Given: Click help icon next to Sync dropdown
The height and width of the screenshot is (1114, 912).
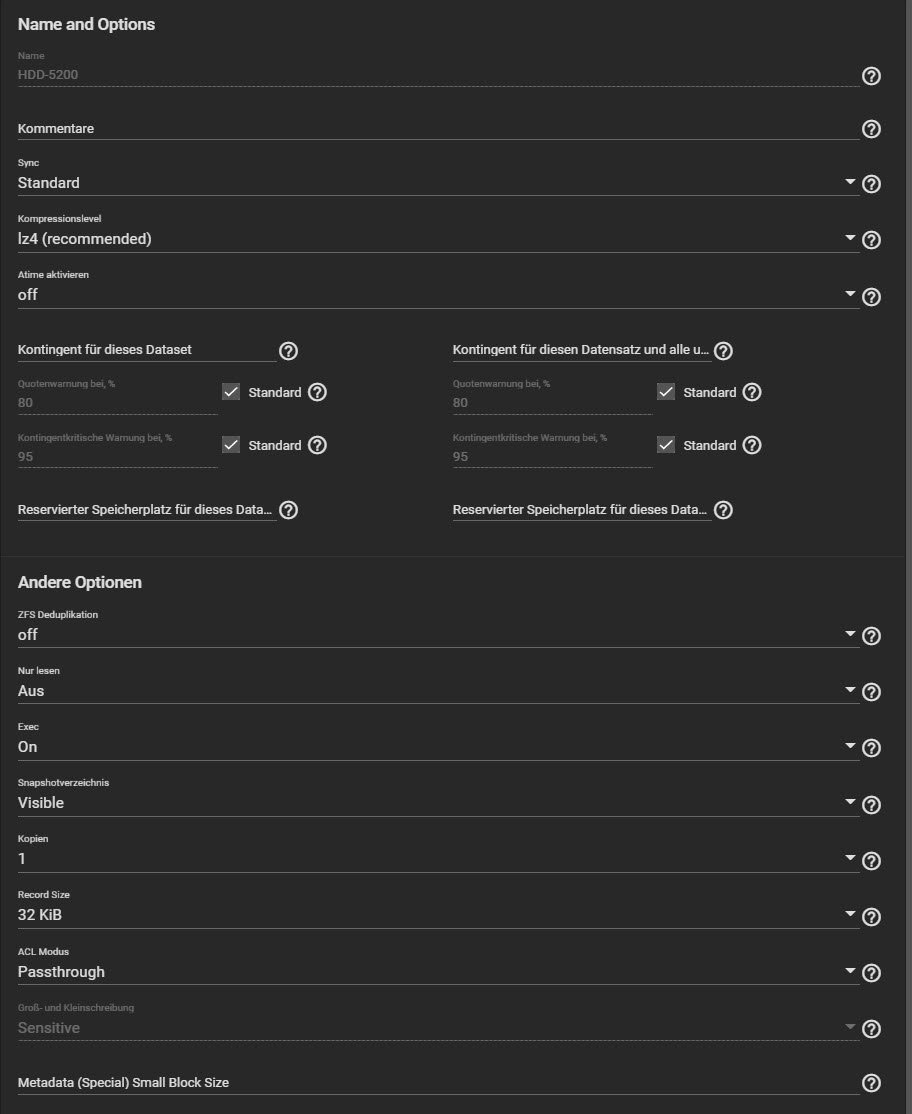Looking at the screenshot, I should tap(871, 184).
